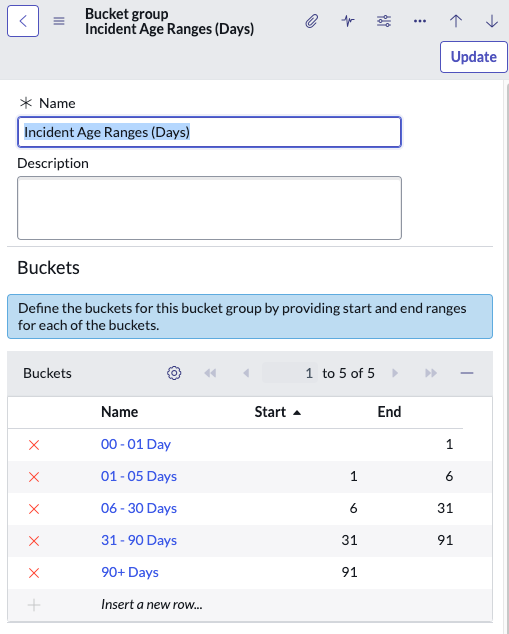
Task: Go to previous record with up arrow
Action: click(456, 21)
